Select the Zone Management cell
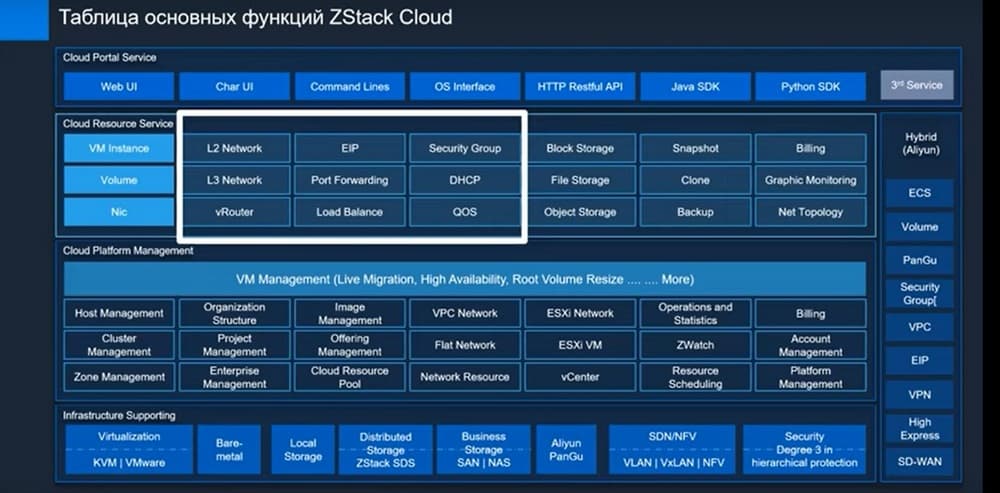The image size is (1000, 493). point(119,377)
